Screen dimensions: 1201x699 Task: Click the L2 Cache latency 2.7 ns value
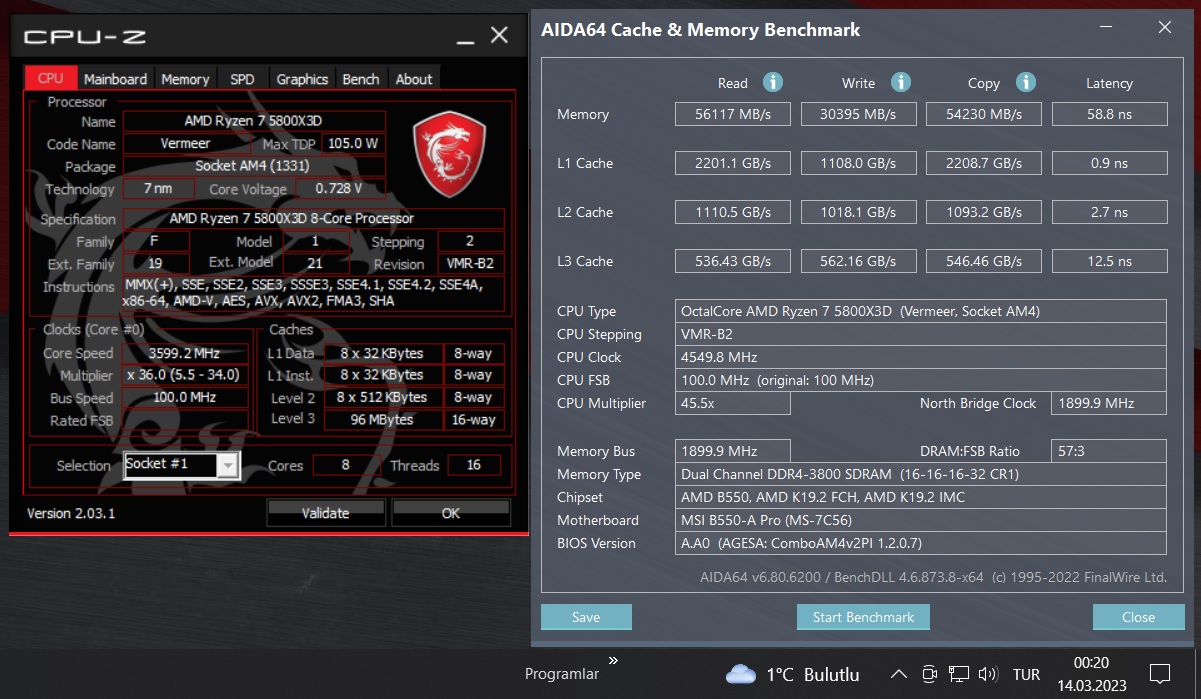click(x=1110, y=212)
